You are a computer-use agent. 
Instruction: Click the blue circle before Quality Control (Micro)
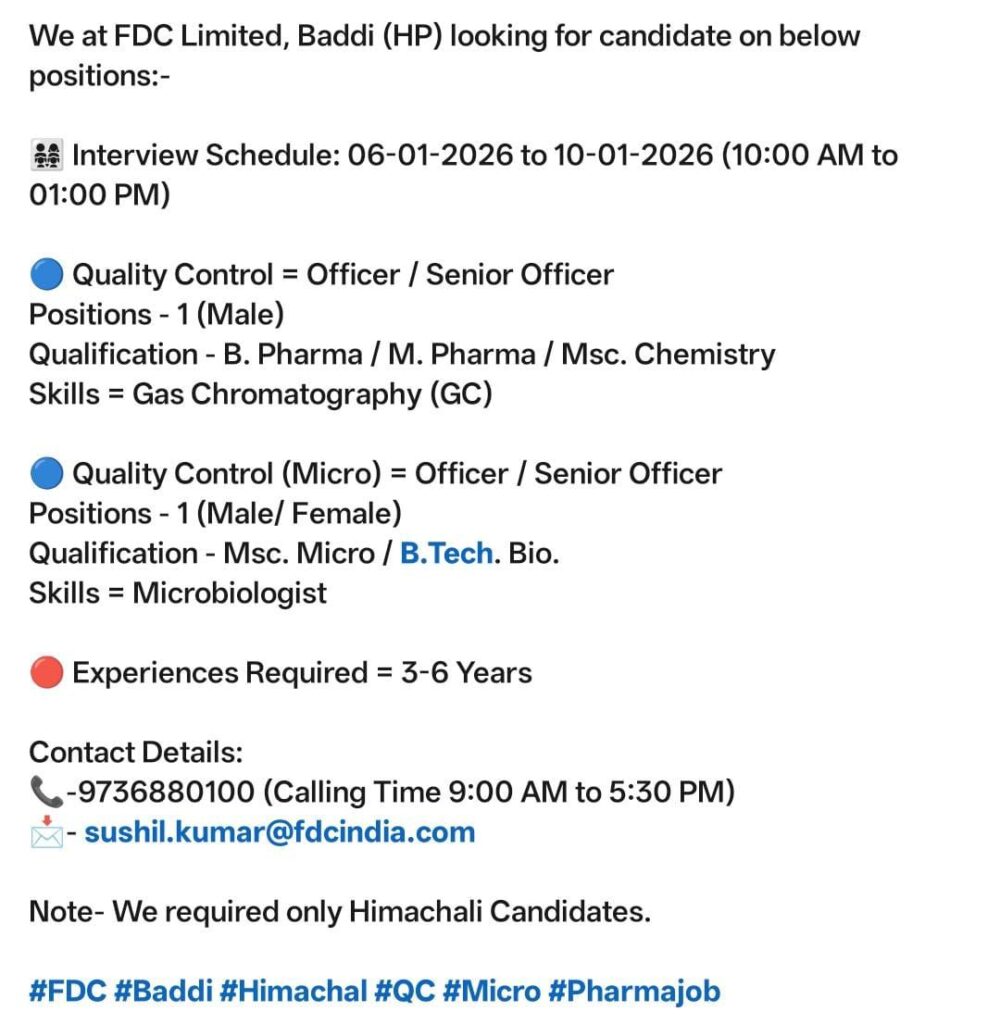(46, 473)
